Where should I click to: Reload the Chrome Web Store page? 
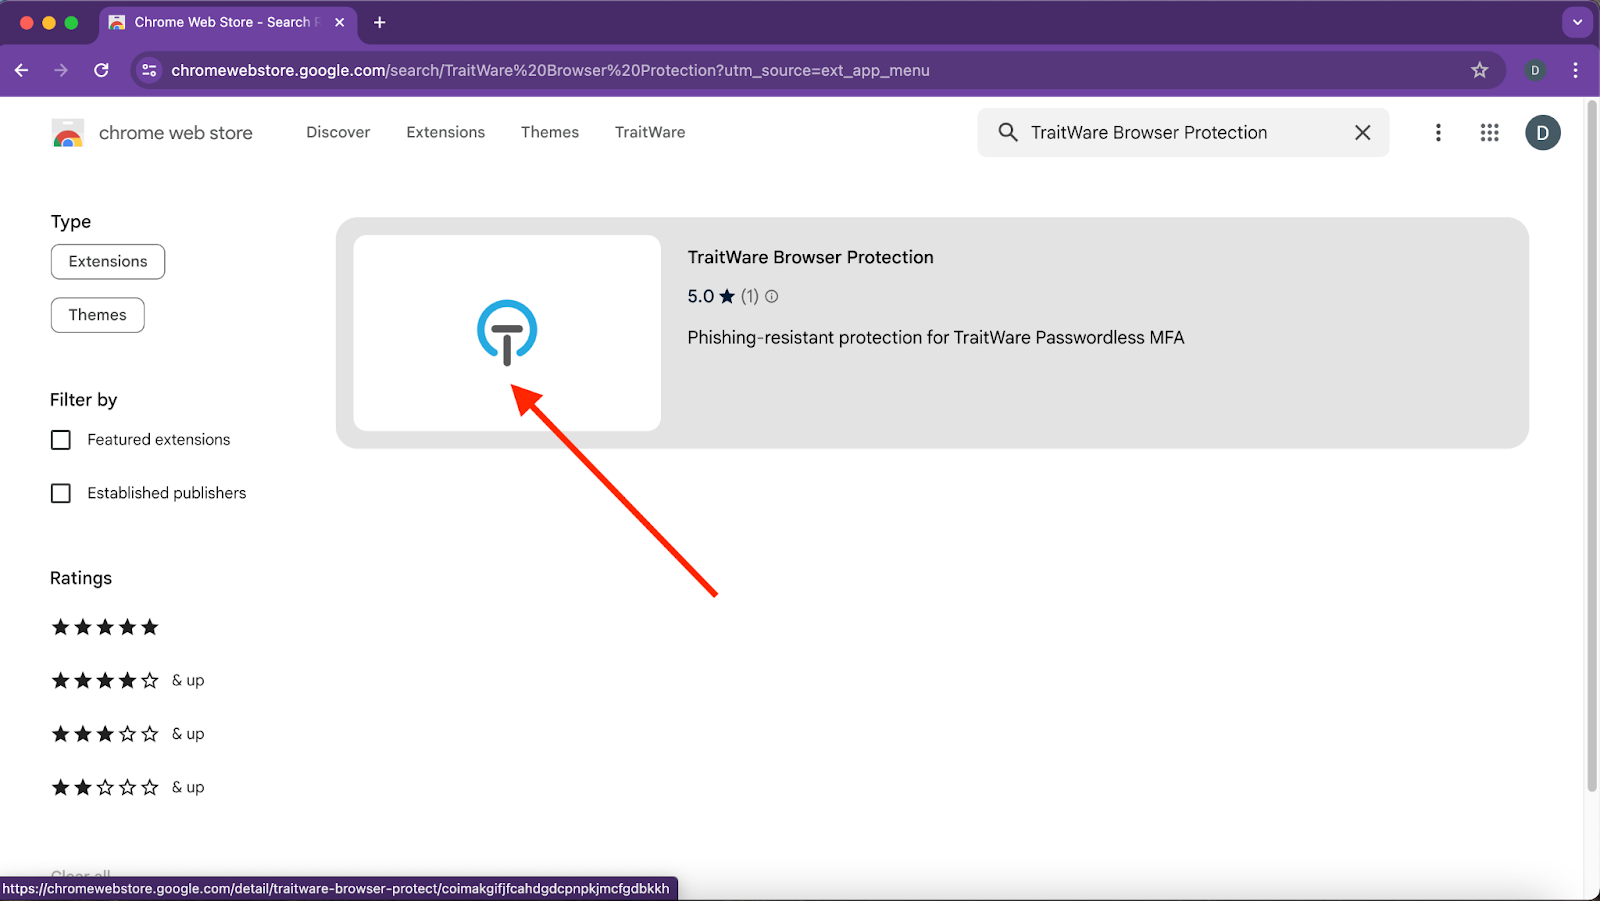tap(101, 70)
